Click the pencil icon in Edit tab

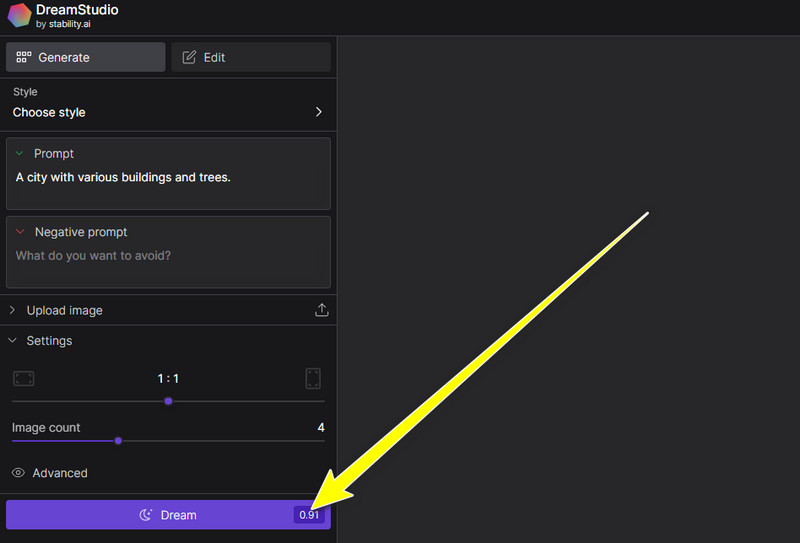pyautogui.click(x=189, y=57)
